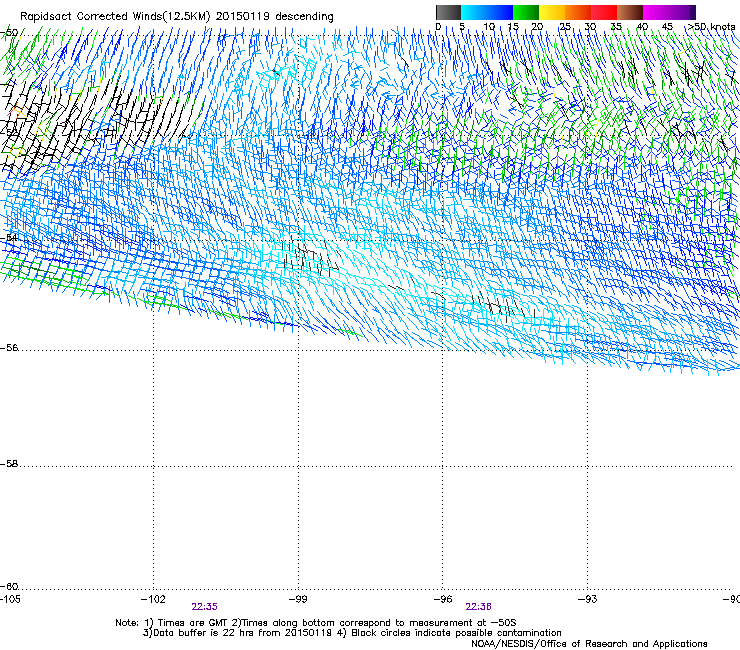This screenshot has width=740, height=650.
Task: Click the '-102' longitude label
Action: coord(153,599)
